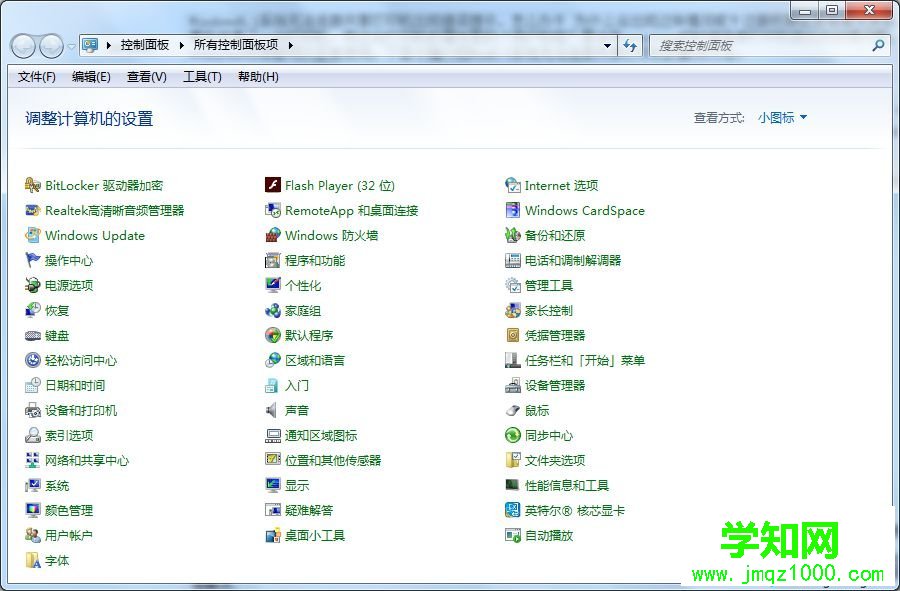Open the 备份和还原 icon
The width and height of the screenshot is (900, 591).
tap(513, 235)
